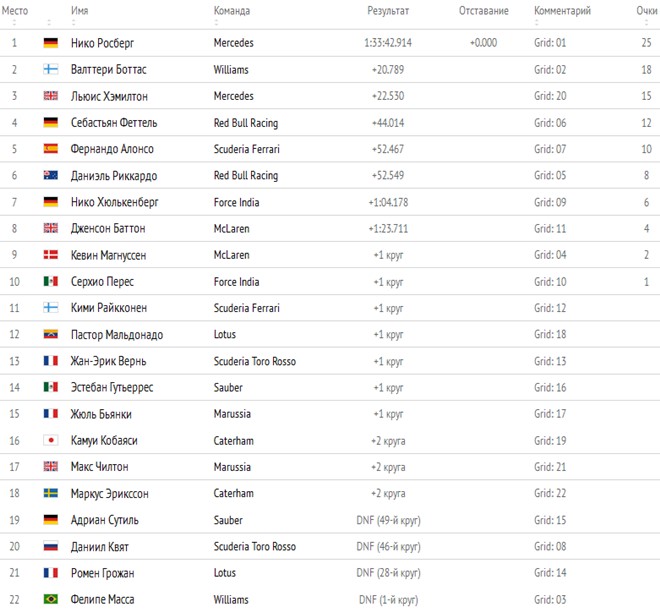Screen dimensions: 660x612
Task: Open driver link Кими Райкконен
Action: [109, 308]
